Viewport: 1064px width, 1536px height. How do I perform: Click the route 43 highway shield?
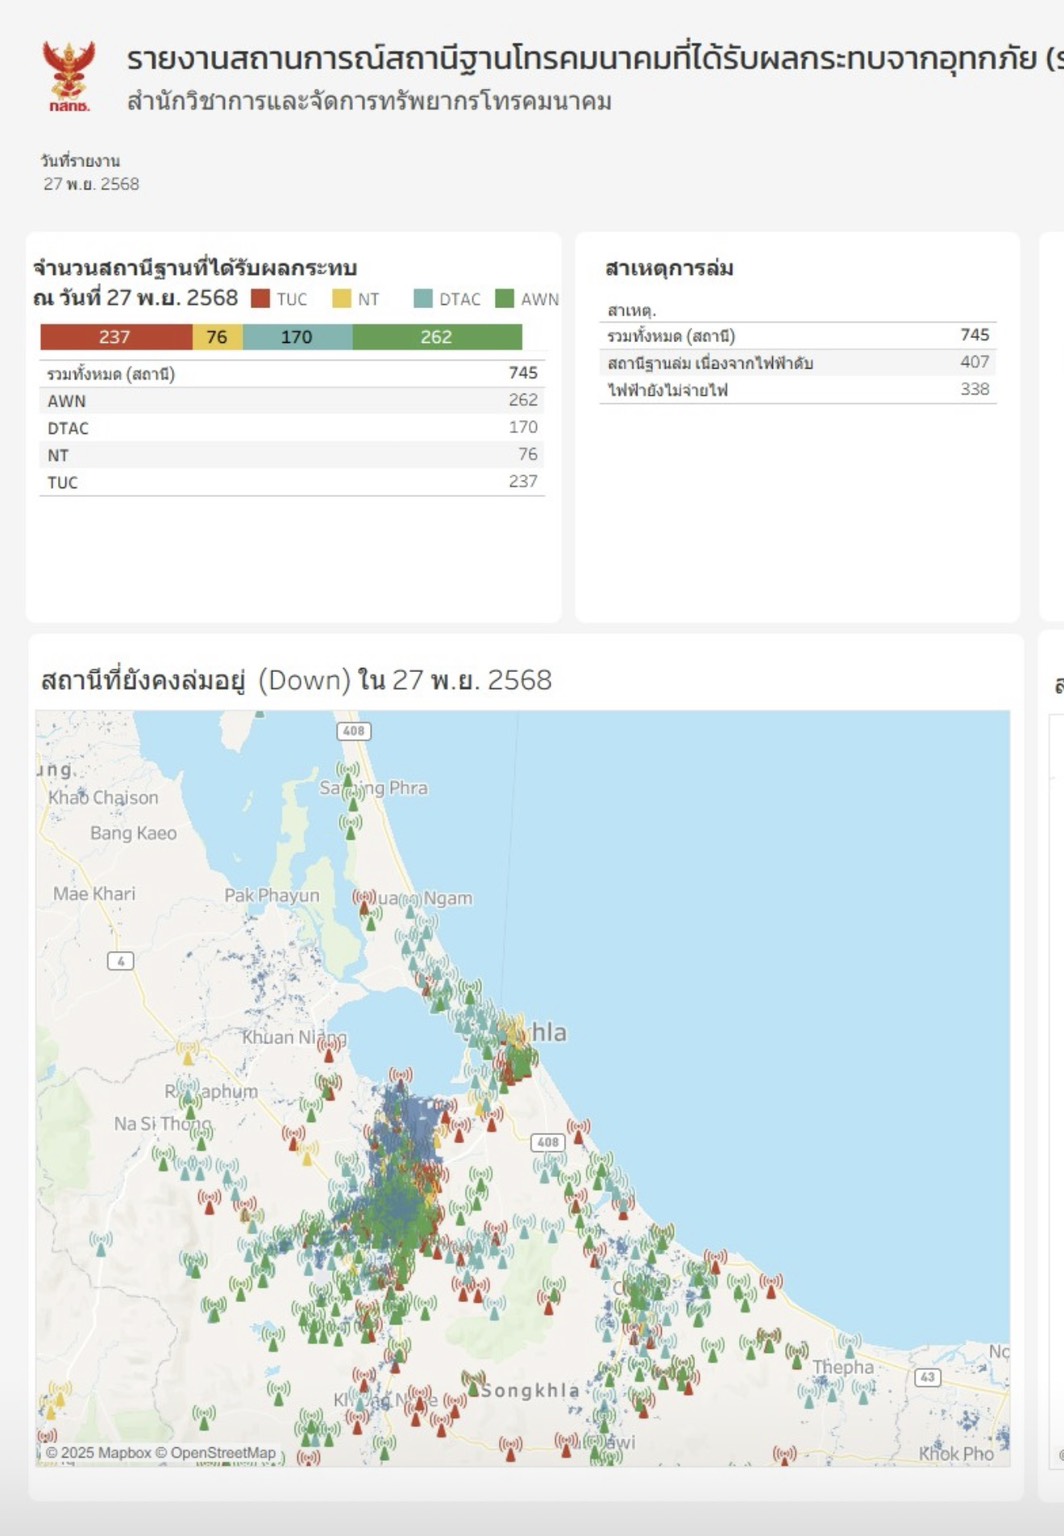[x=927, y=1377]
